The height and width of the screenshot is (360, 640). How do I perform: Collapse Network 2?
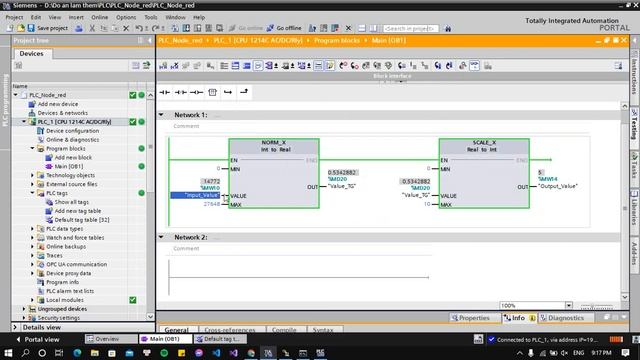pyautogui.click(x=161, y=237)
